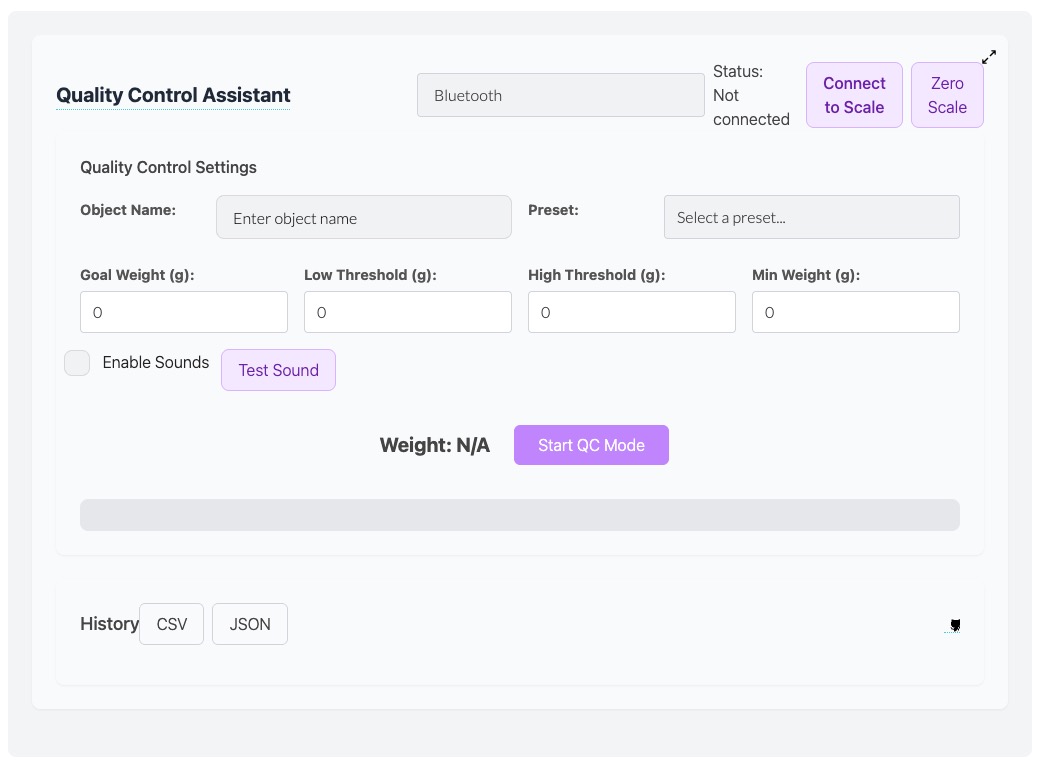Viewport: 1041px width, 768px height.
Task: Export history with the JSON button
Action: (250, 624)
